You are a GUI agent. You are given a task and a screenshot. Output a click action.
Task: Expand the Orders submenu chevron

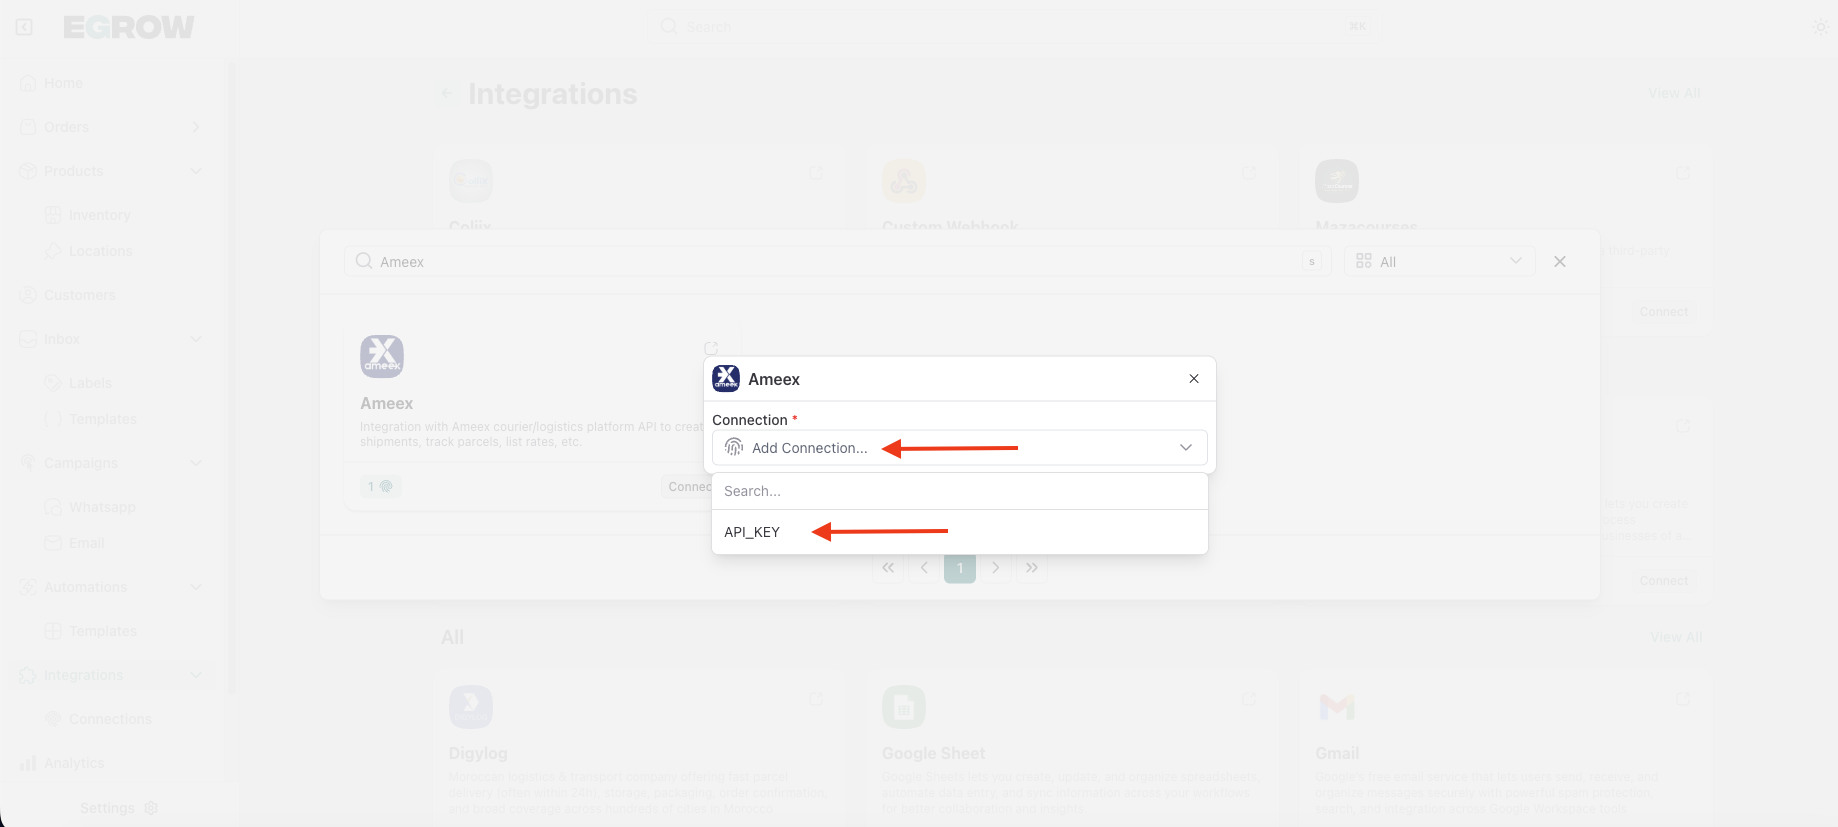196,127
